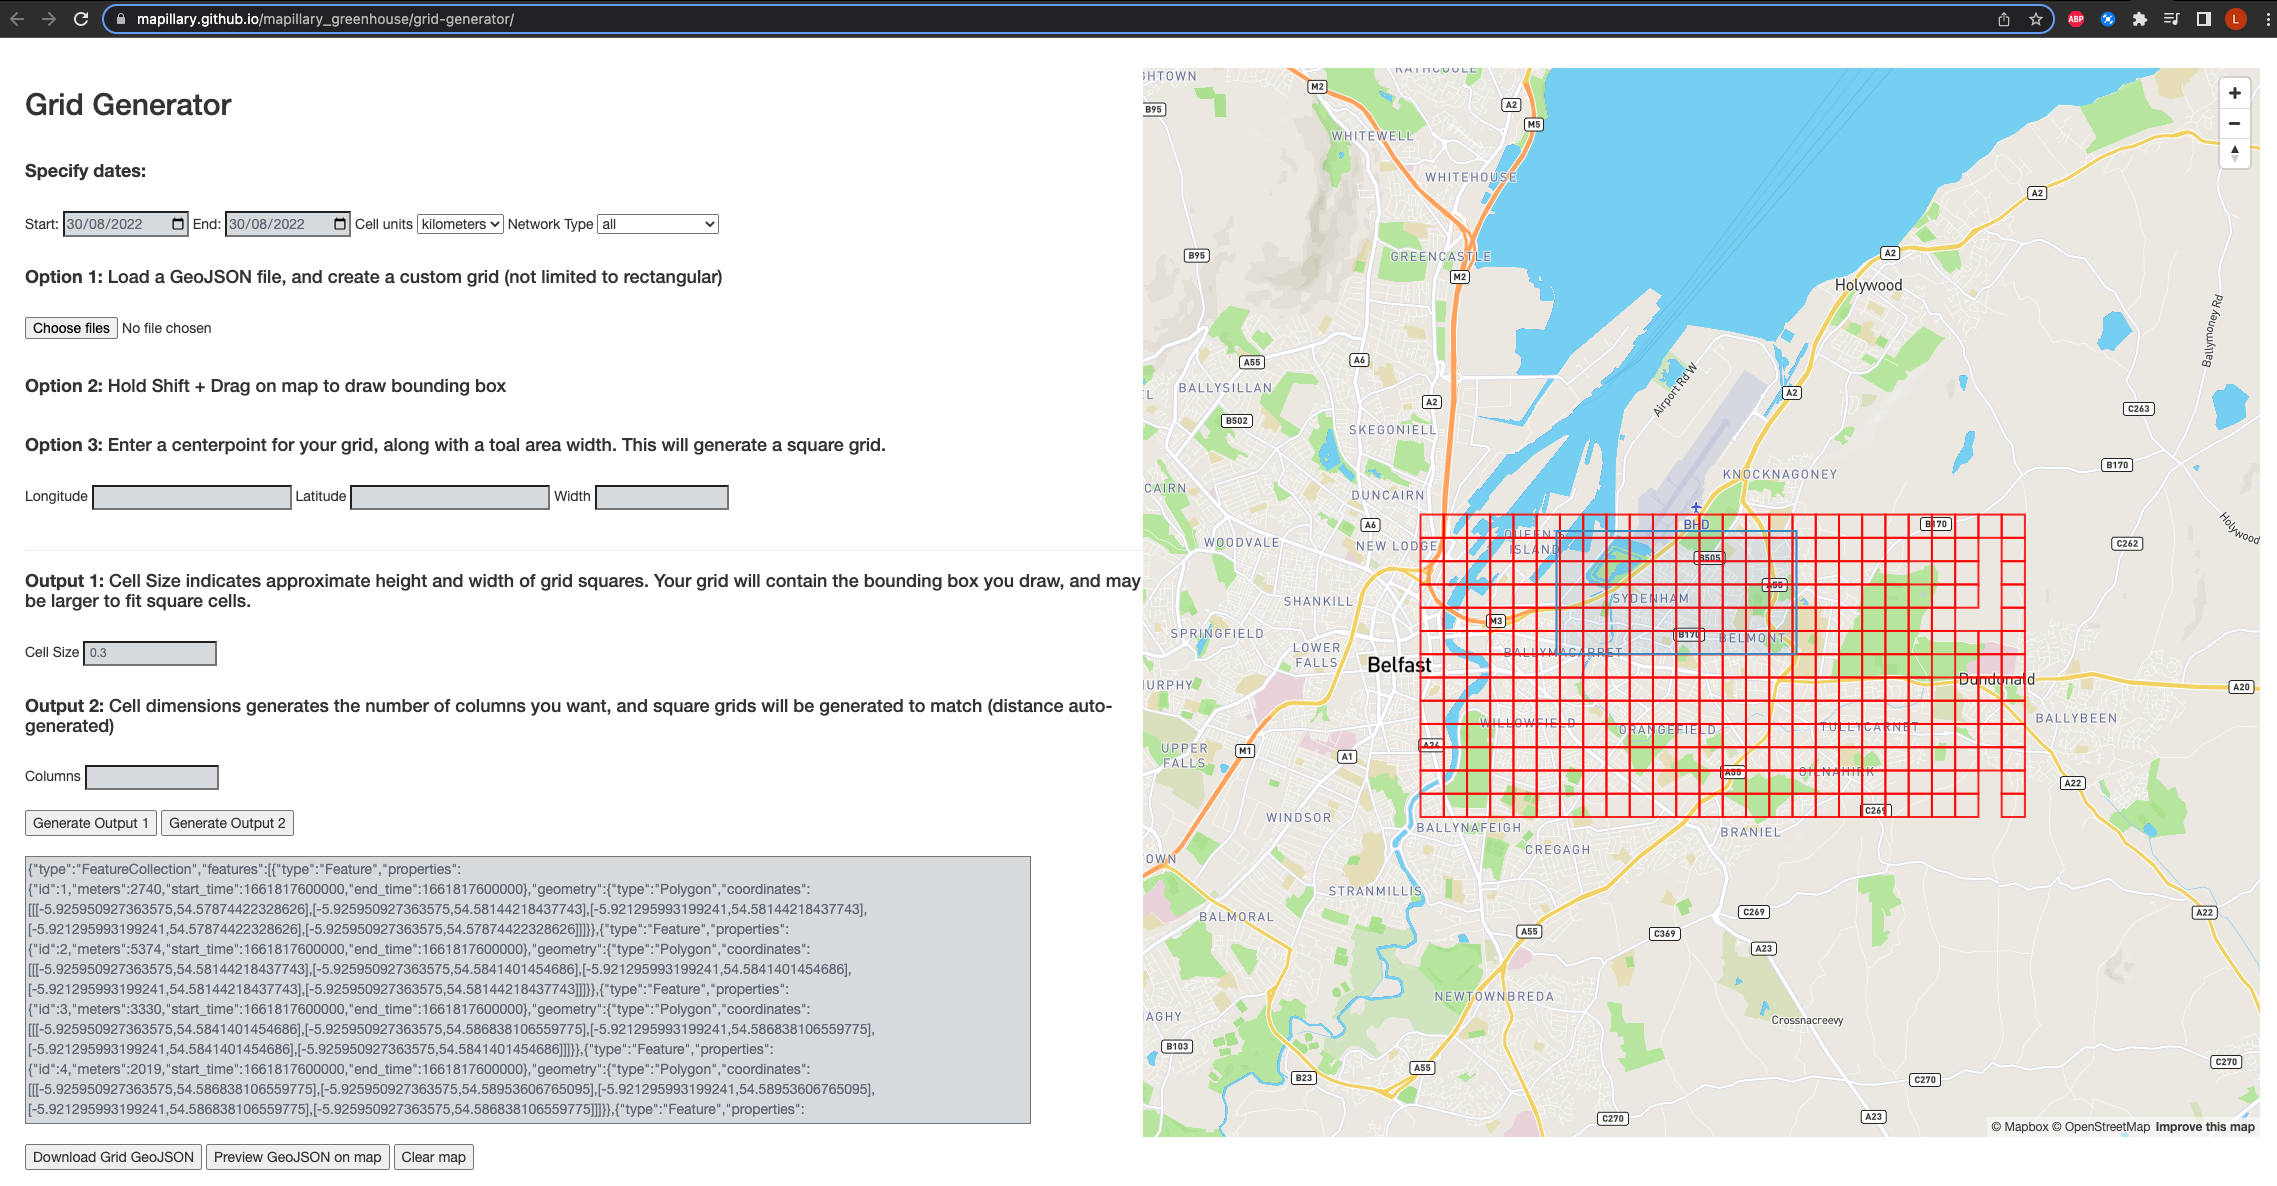Expand the Network Type dropdown

[x=657, y=224]
